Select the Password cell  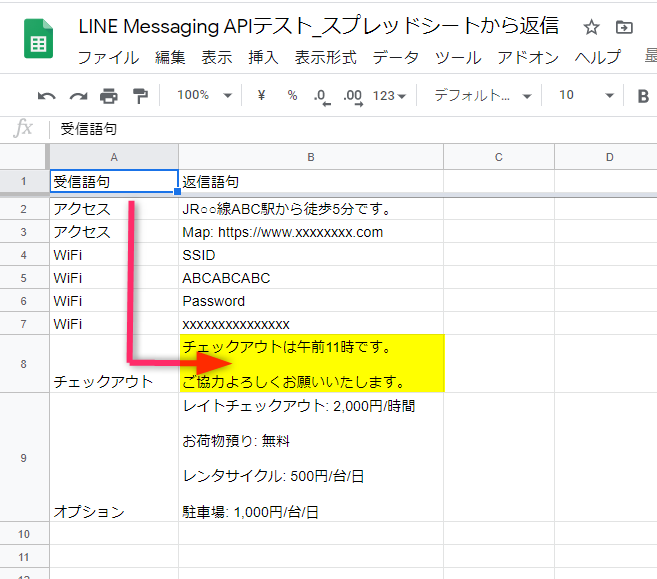(x=310, y=301)
